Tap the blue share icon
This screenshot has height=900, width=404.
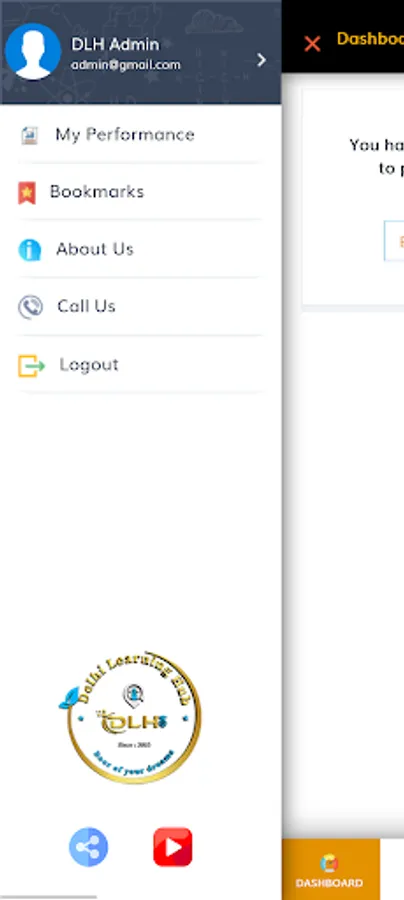click(88, 847)
